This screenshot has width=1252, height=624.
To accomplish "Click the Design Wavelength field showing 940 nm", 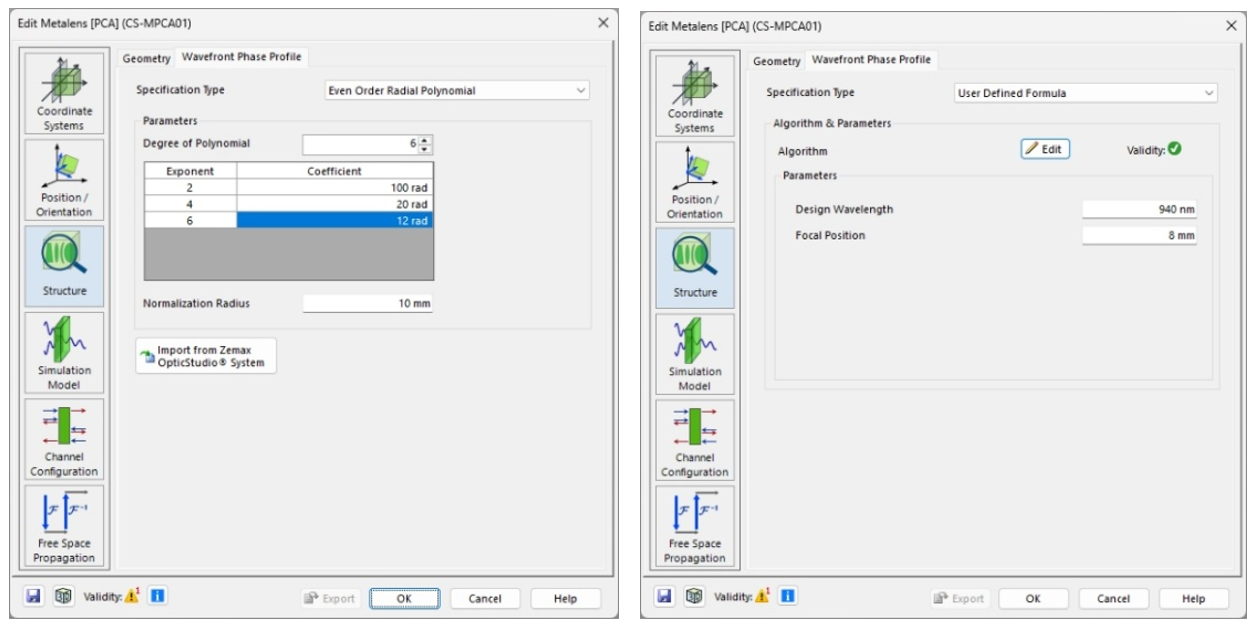I will tap(1139, 209).
